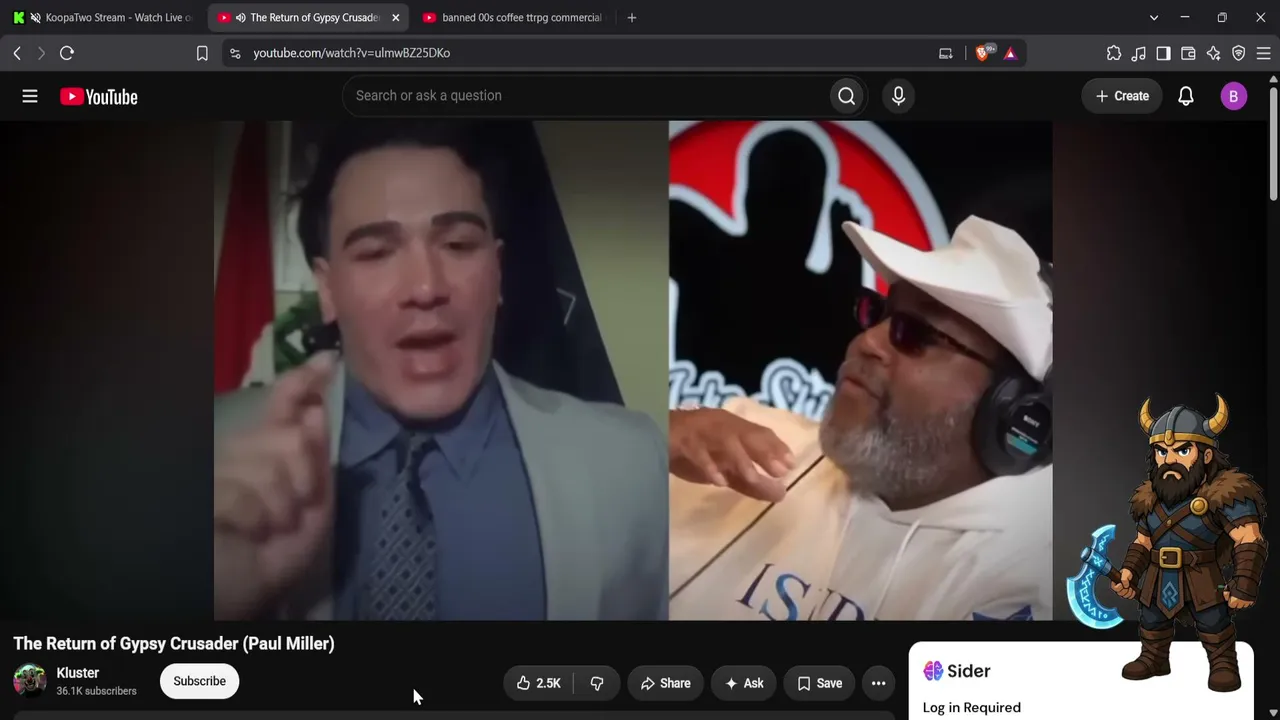Share this video
The height and width of the screenshot is (720, 1280).
click(x=665, y=683)
